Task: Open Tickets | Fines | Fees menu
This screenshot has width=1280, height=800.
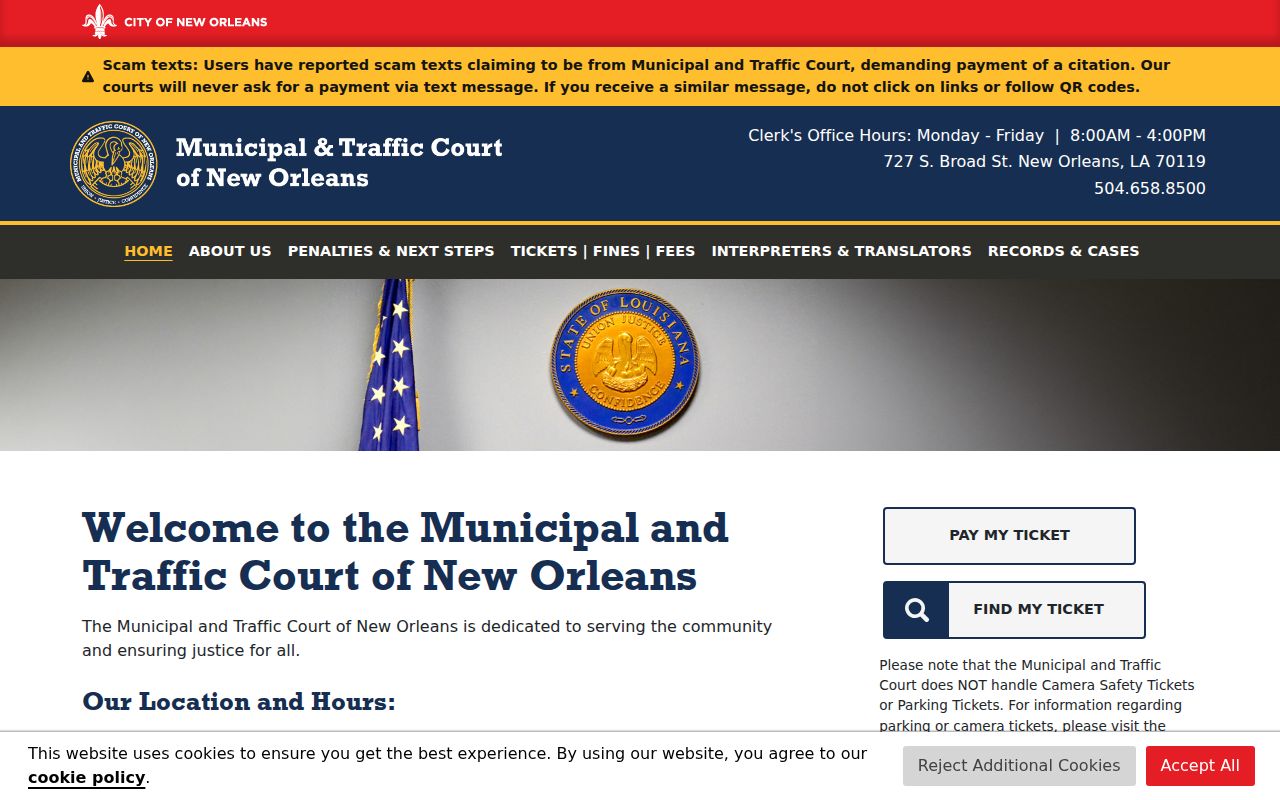Action: point(603,251)
